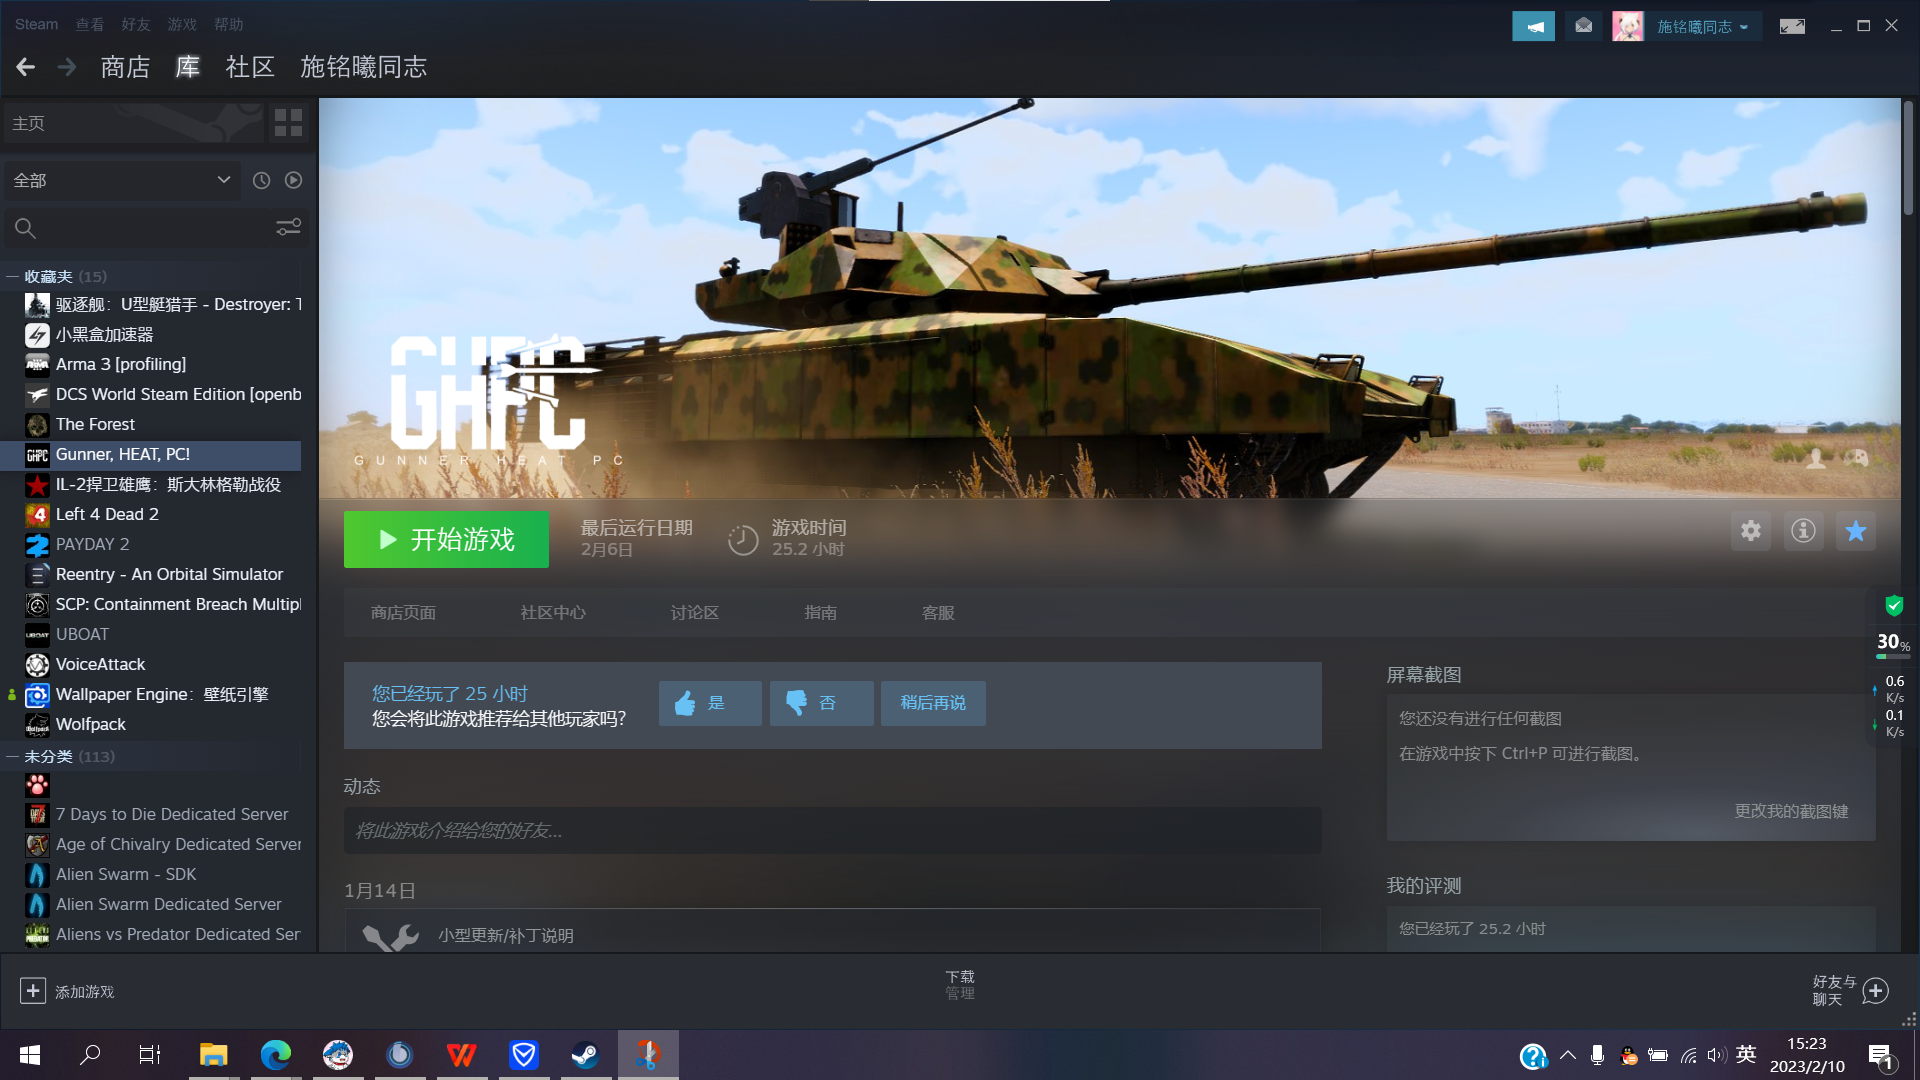The image size is (1920, 1080).
Task: Click the activity post input field
Action: click(832, 831)
